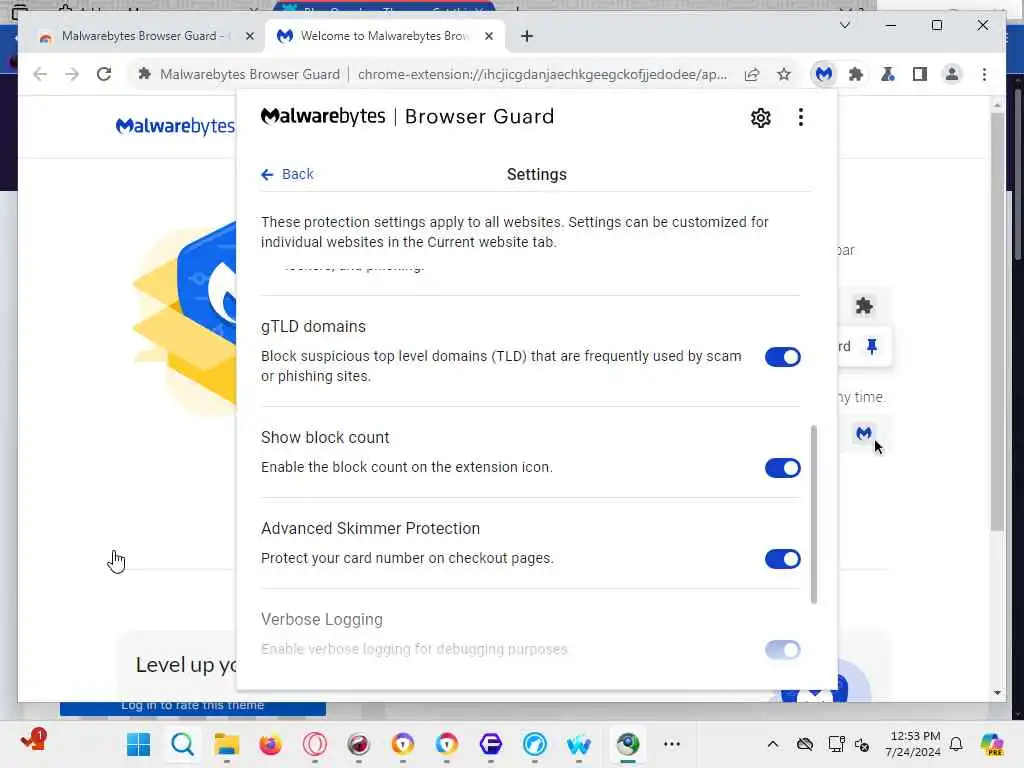Click the Malwarebytes M icon on welcome page
The width and height of the screenshot is (1024, 768).
pos(863,433)
